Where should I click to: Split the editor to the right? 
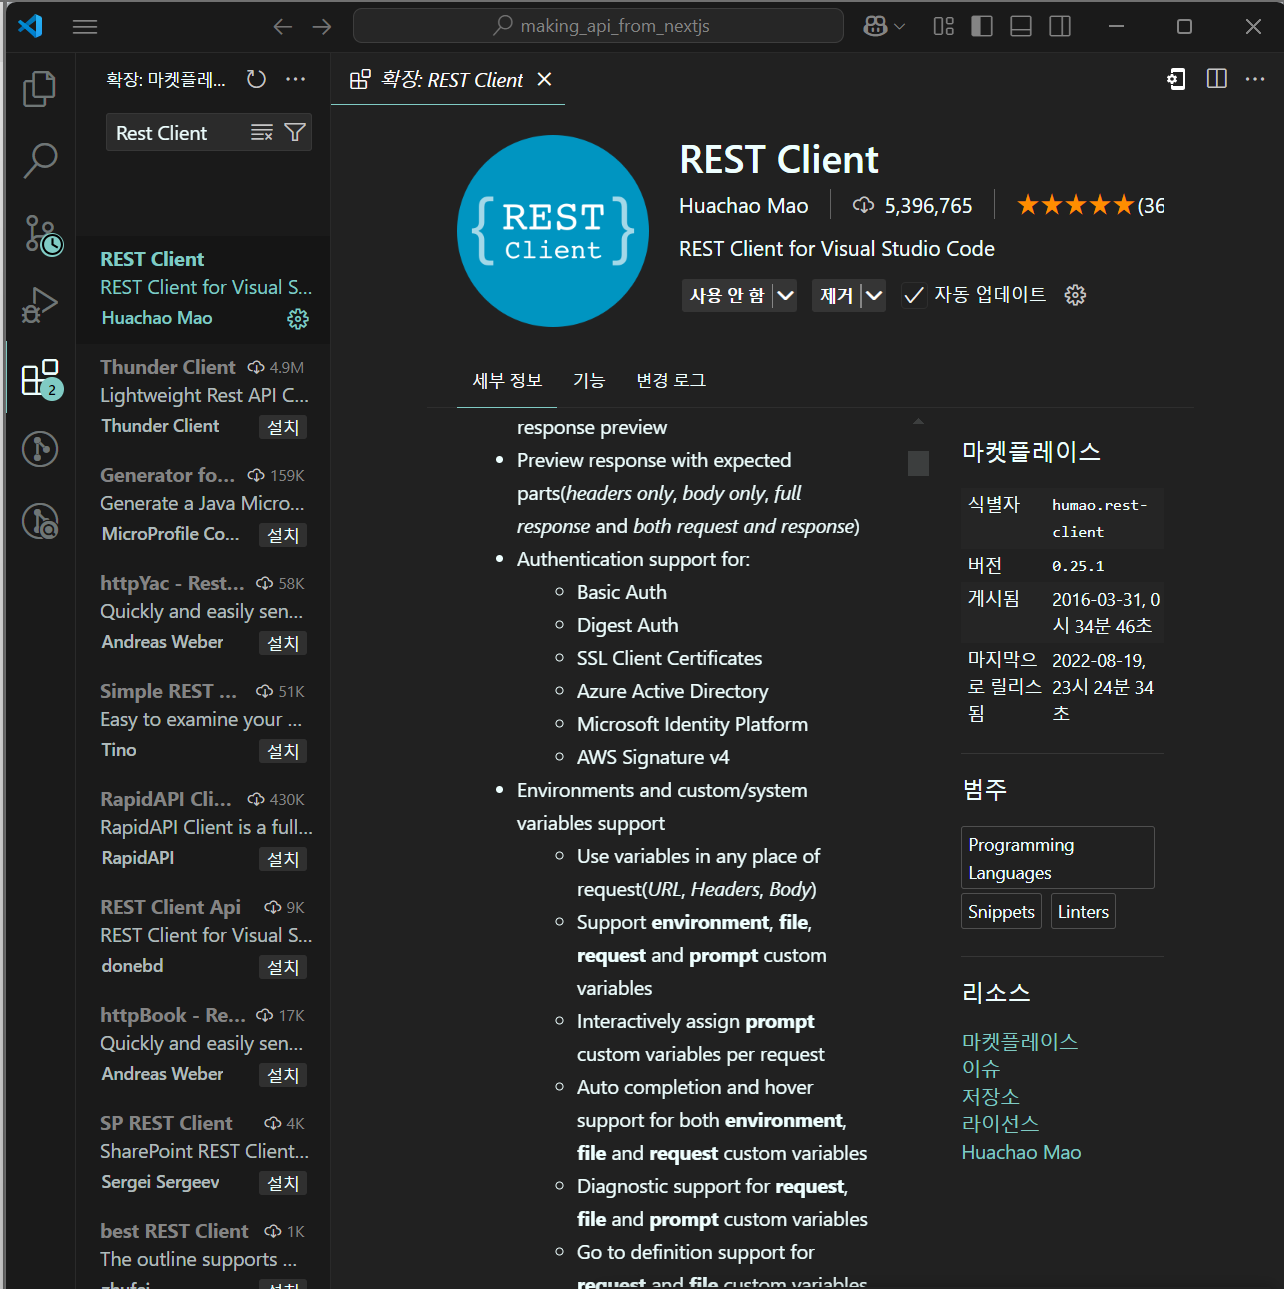coord(1217,79)
